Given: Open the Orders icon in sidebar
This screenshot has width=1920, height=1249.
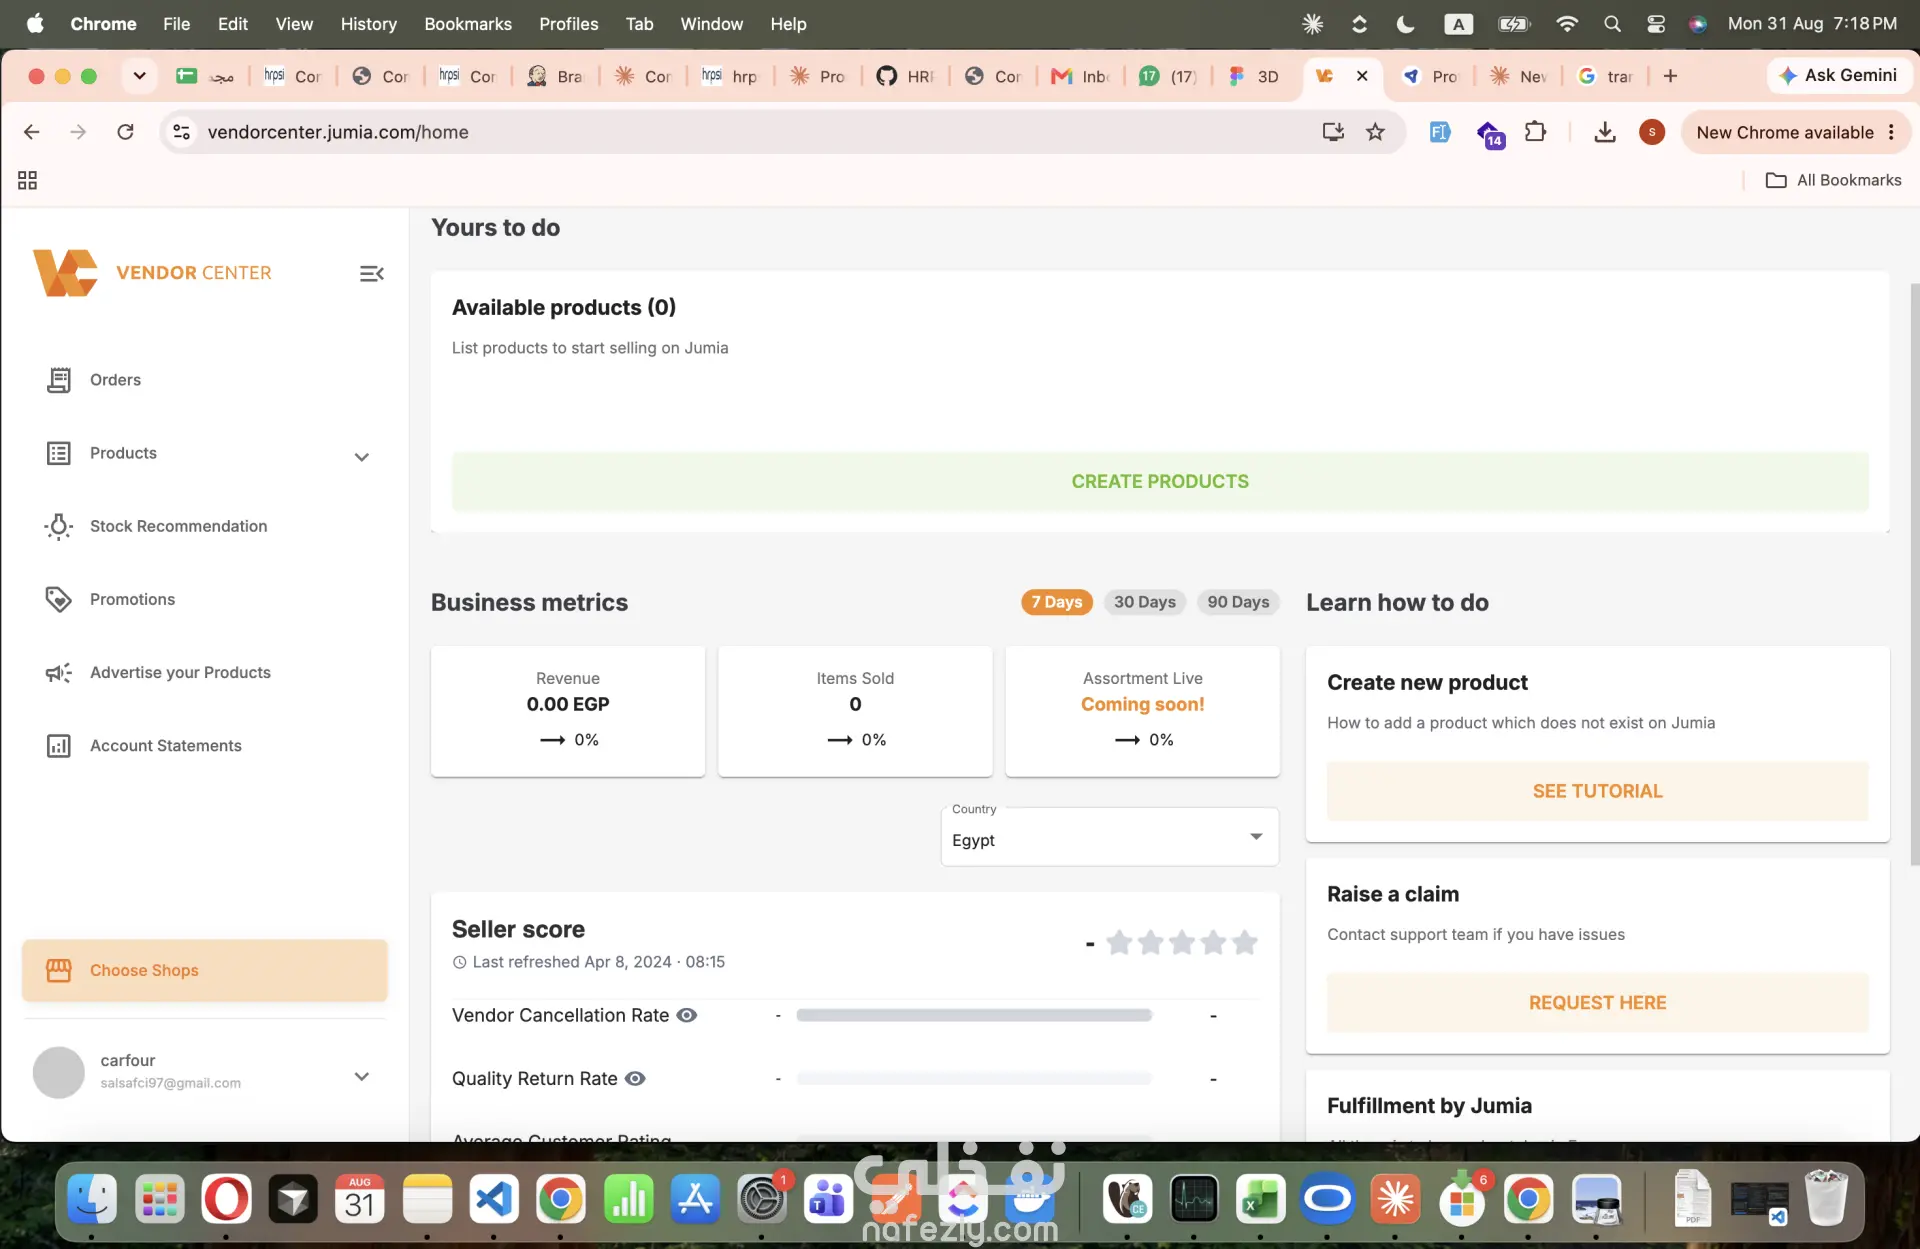Looking at the screenshot, I should (x=59, y=380).
